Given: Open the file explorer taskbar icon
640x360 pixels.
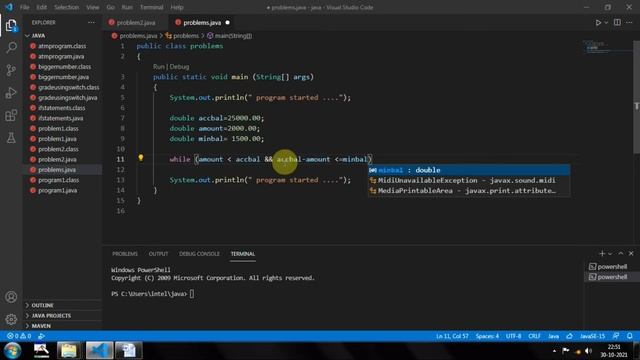Looking at the screenshot, I should coord(68,351).
